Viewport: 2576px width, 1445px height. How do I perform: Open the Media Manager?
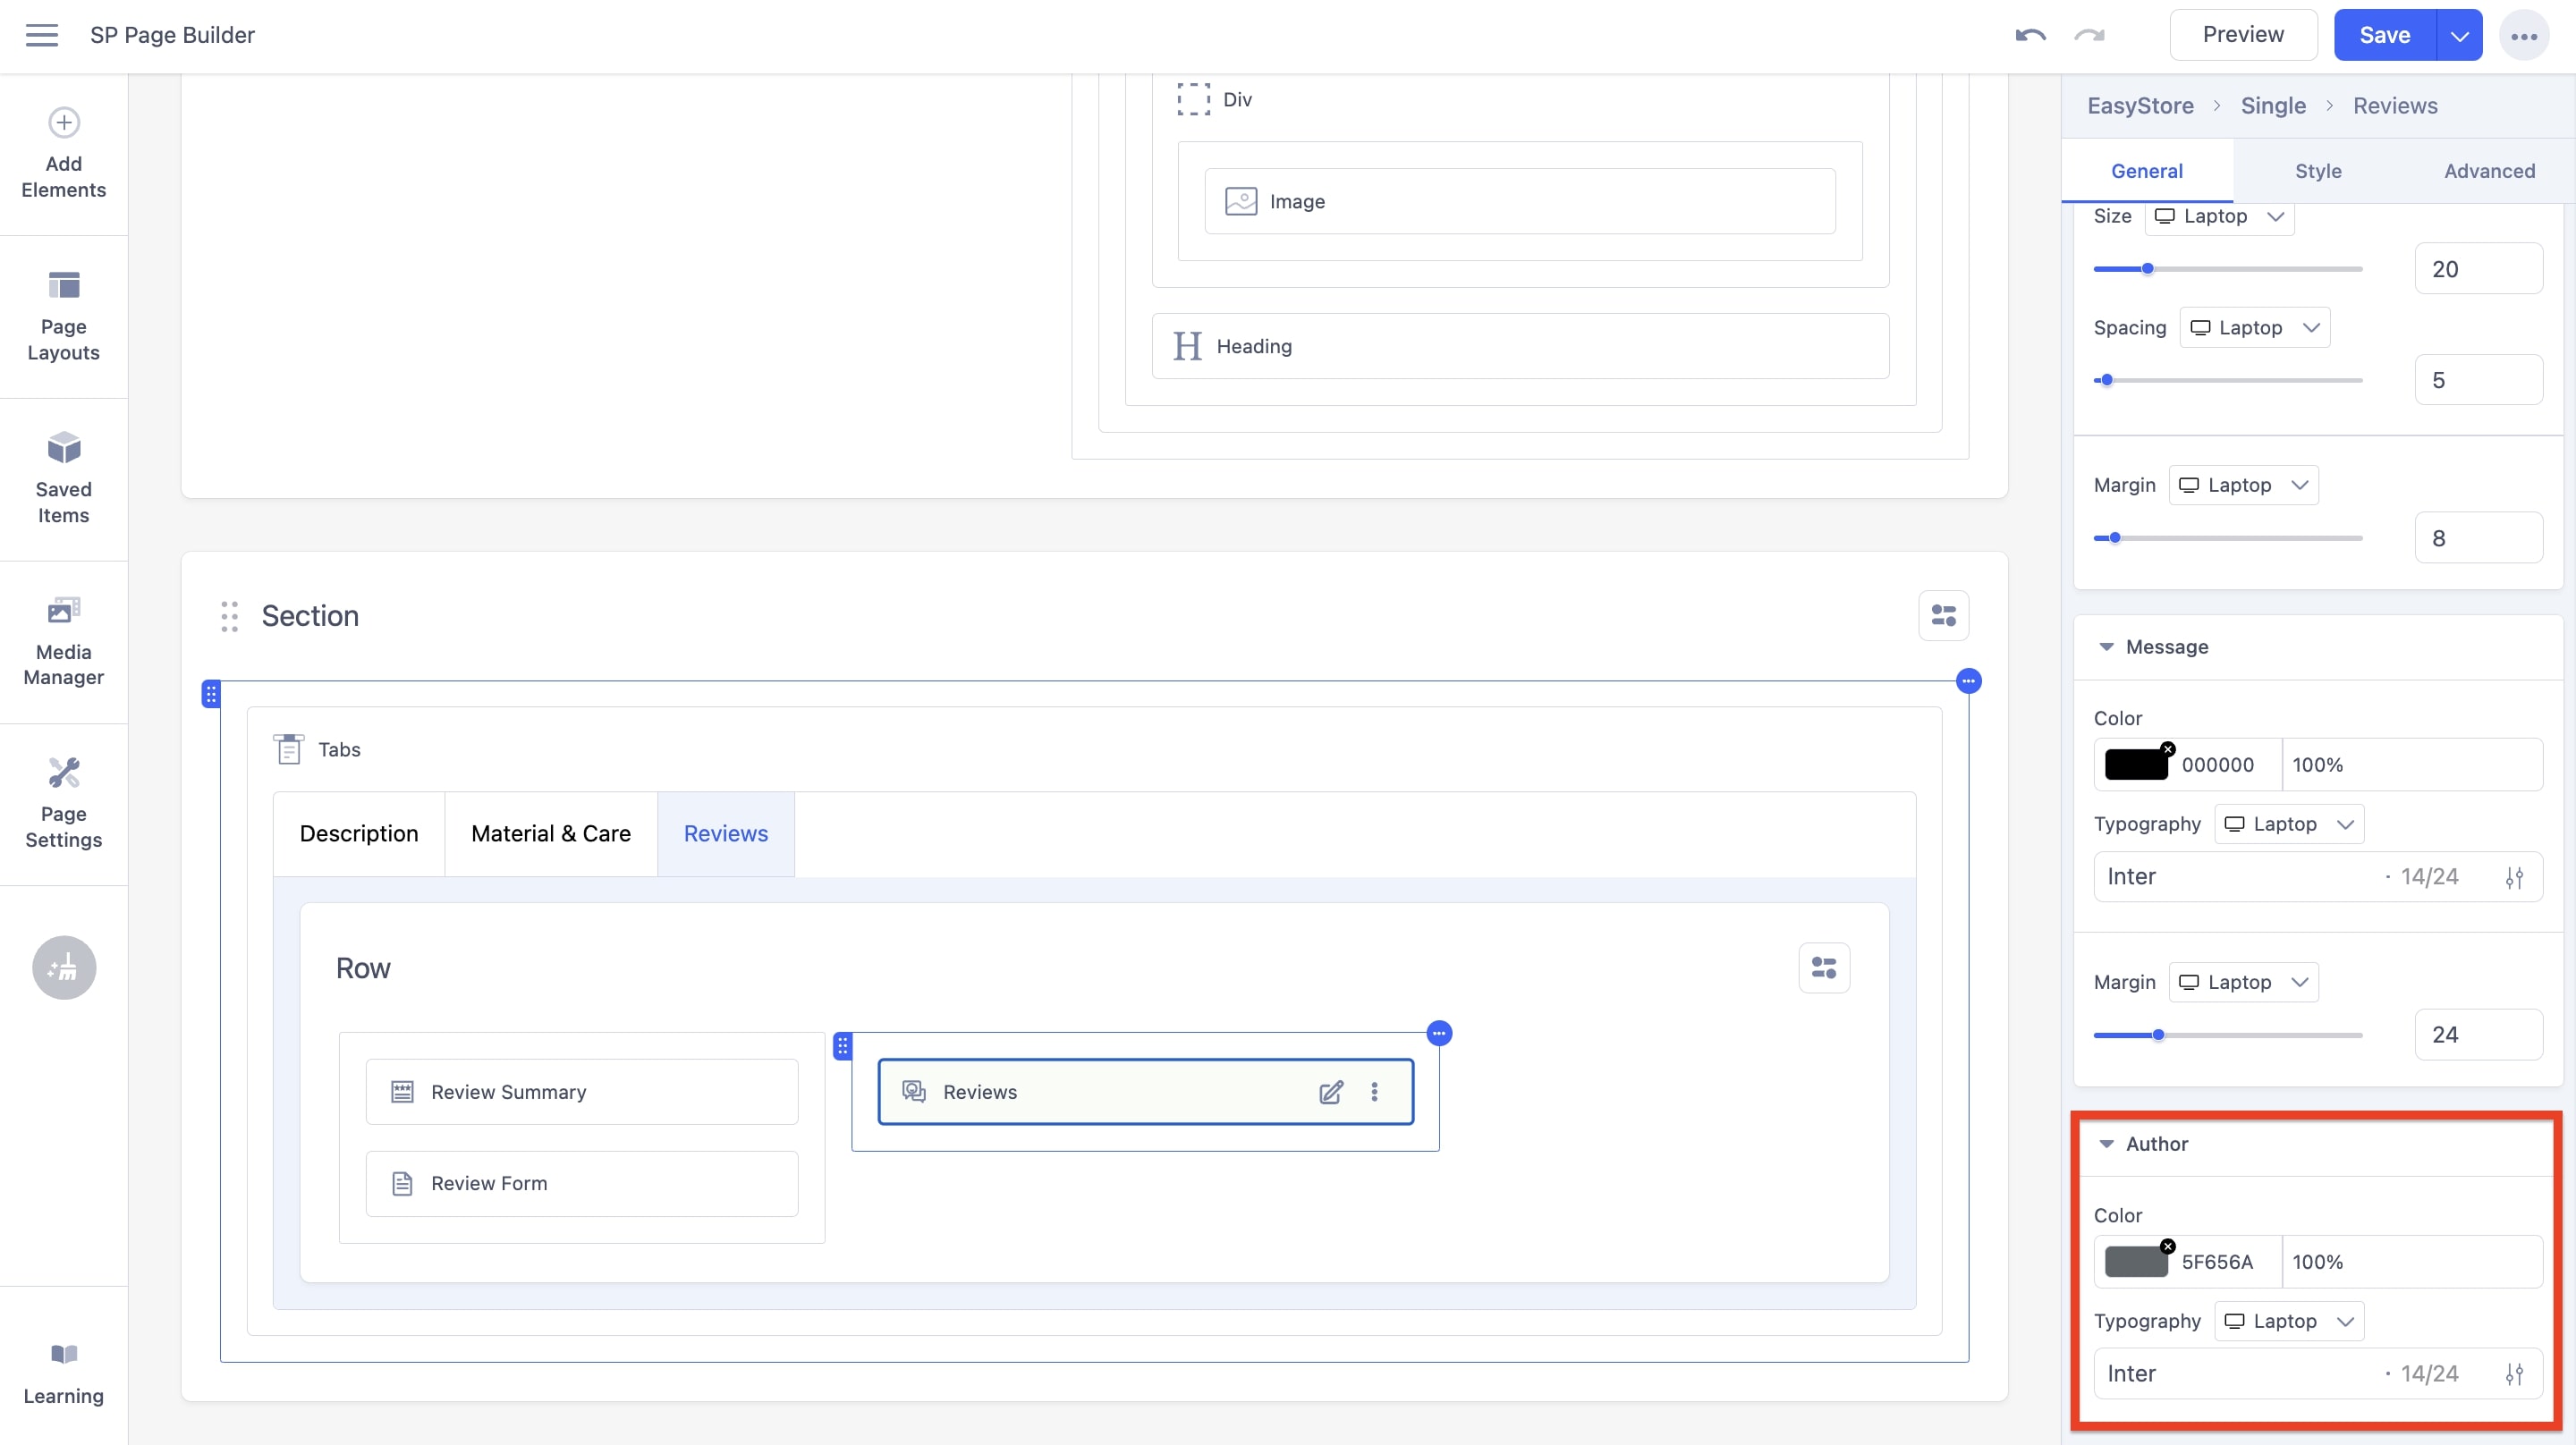pos(63,640)
